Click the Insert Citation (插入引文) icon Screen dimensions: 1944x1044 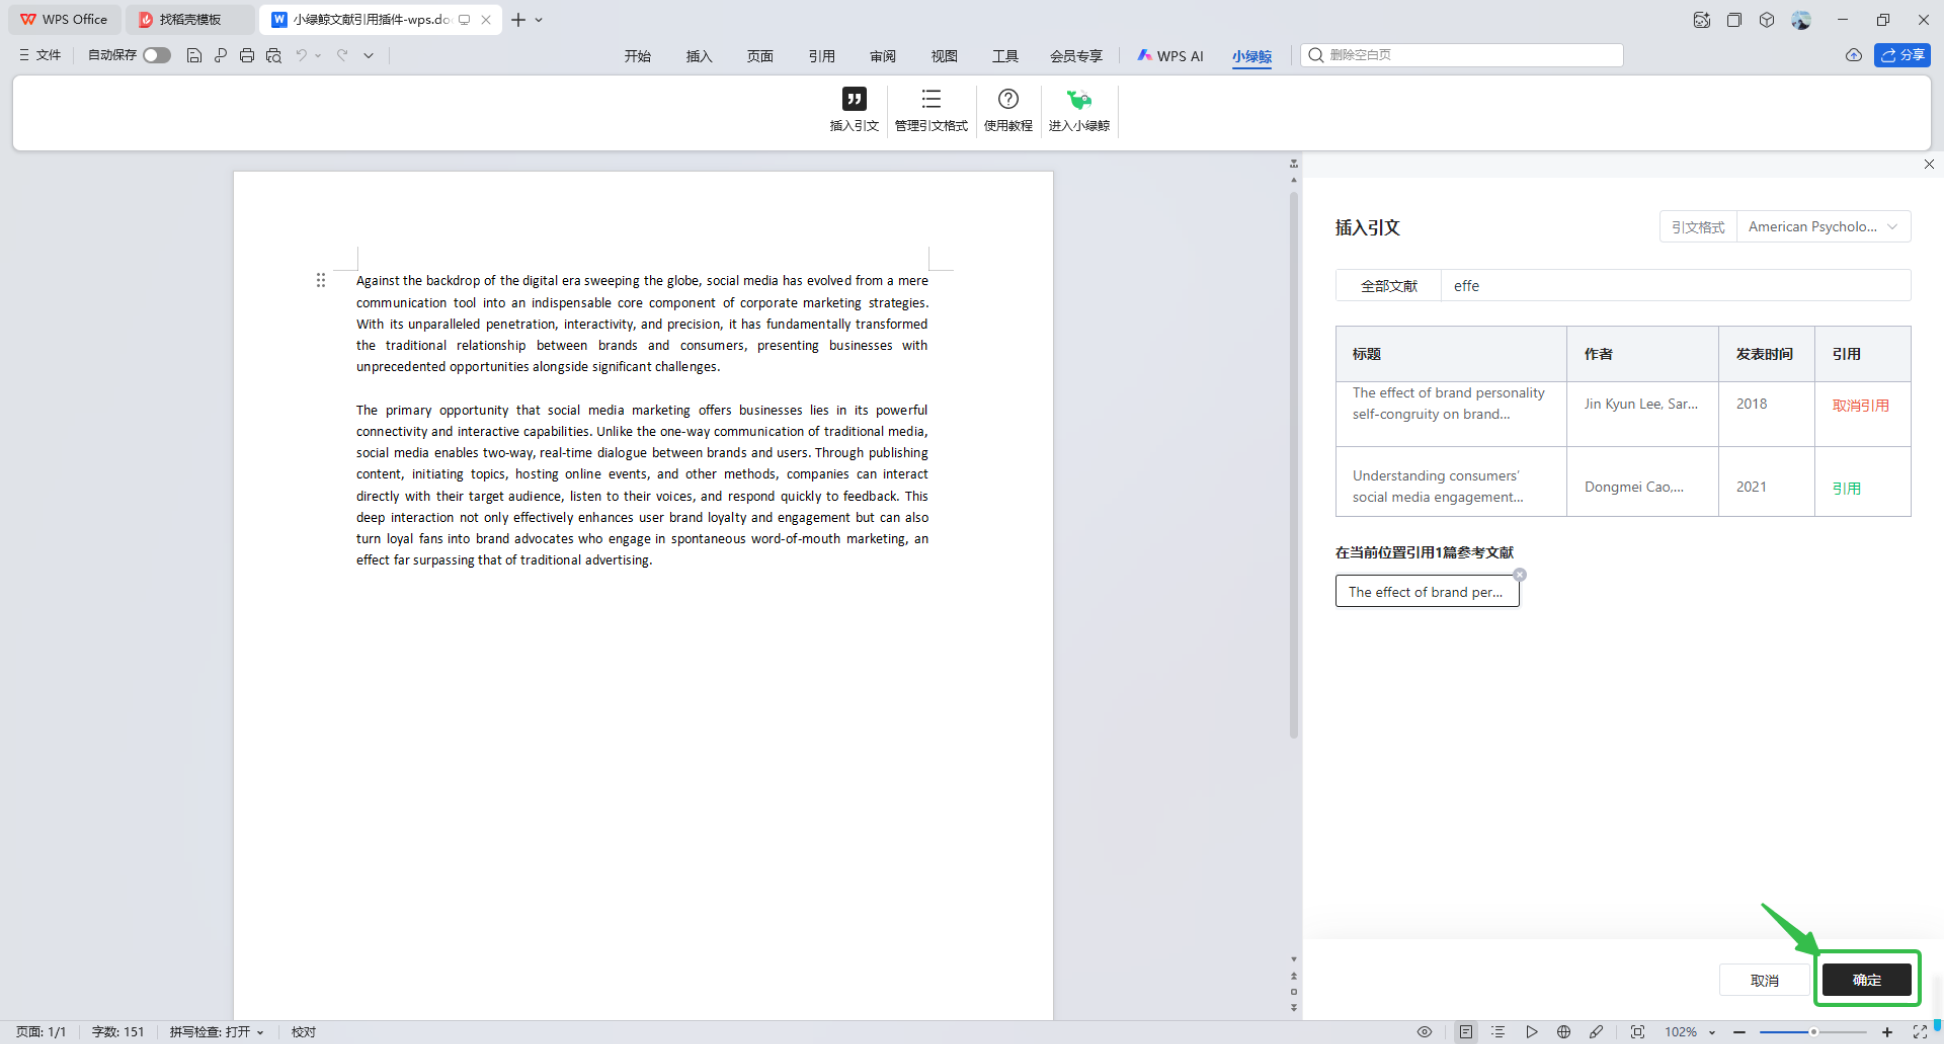[x=853, y=100]
